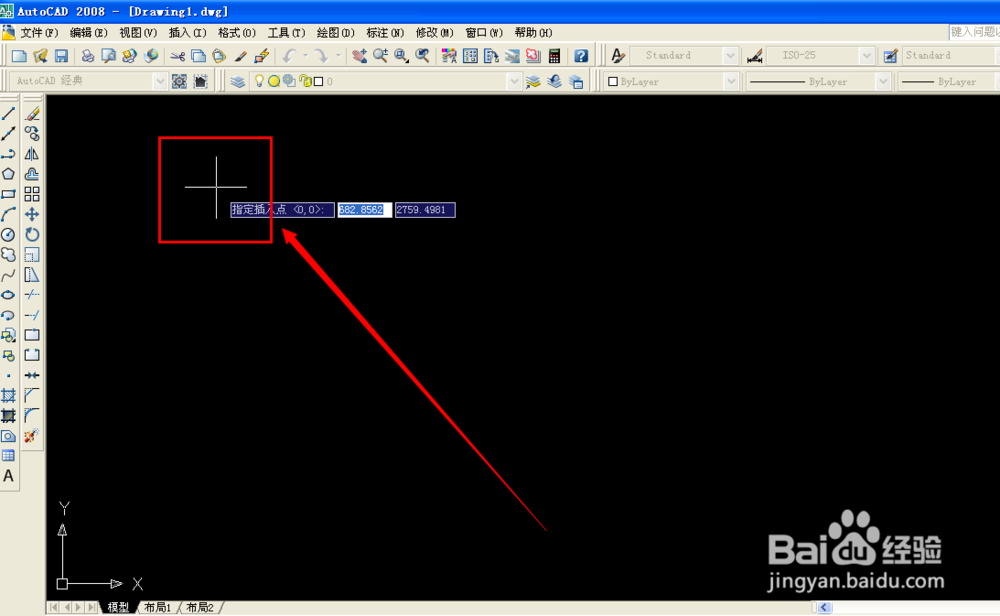The image size is (1000, 616).
Task: Open the Layer Properties Manager icon
Action: coord(237,82)
